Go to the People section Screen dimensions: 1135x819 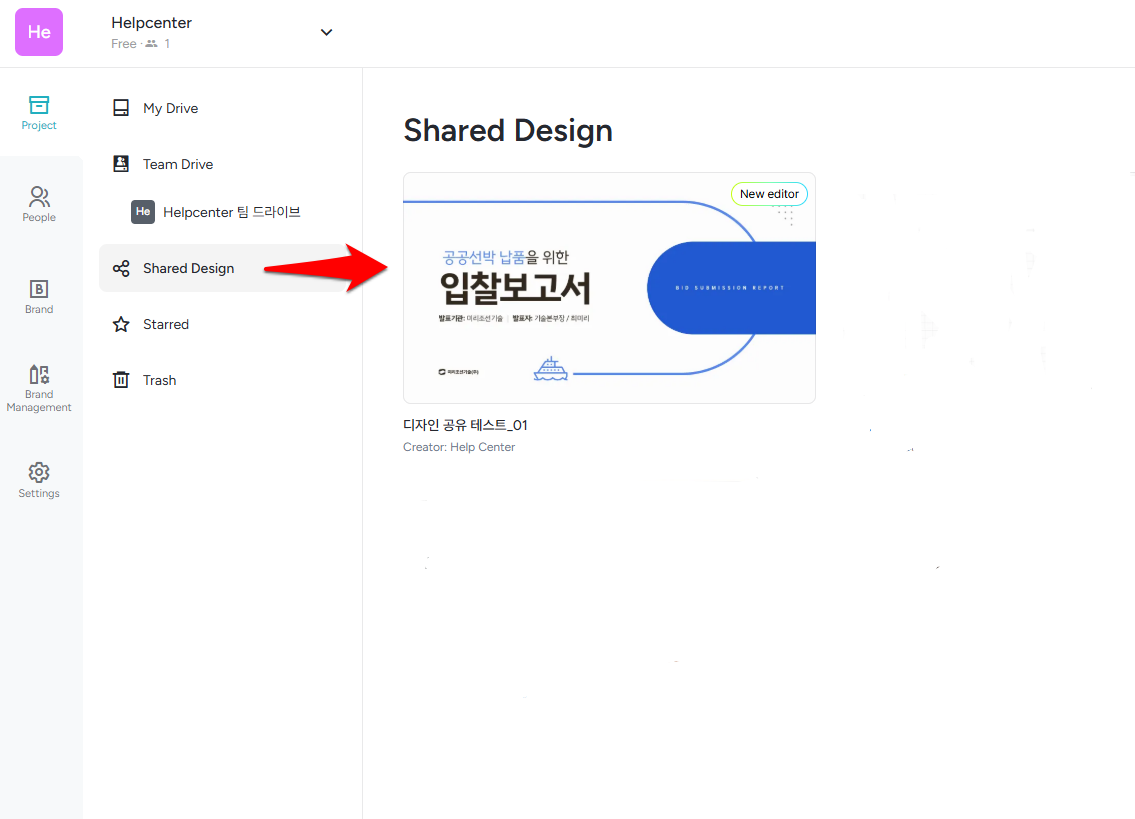[39, 204]
